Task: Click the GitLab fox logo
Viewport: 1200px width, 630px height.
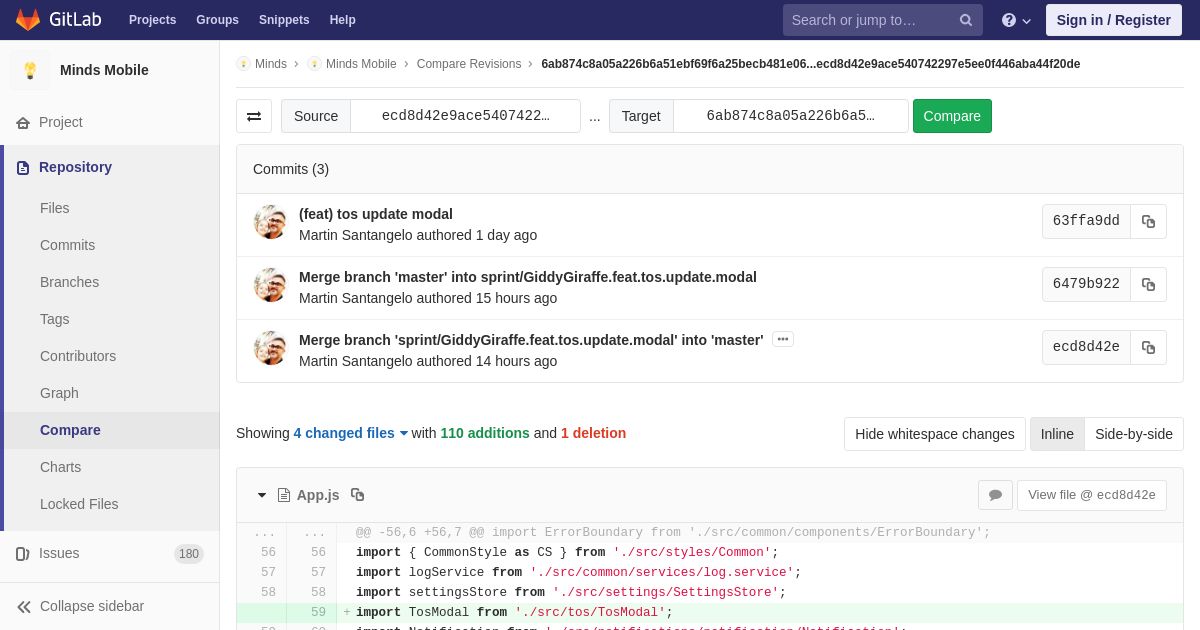Action: coord(28,20)
